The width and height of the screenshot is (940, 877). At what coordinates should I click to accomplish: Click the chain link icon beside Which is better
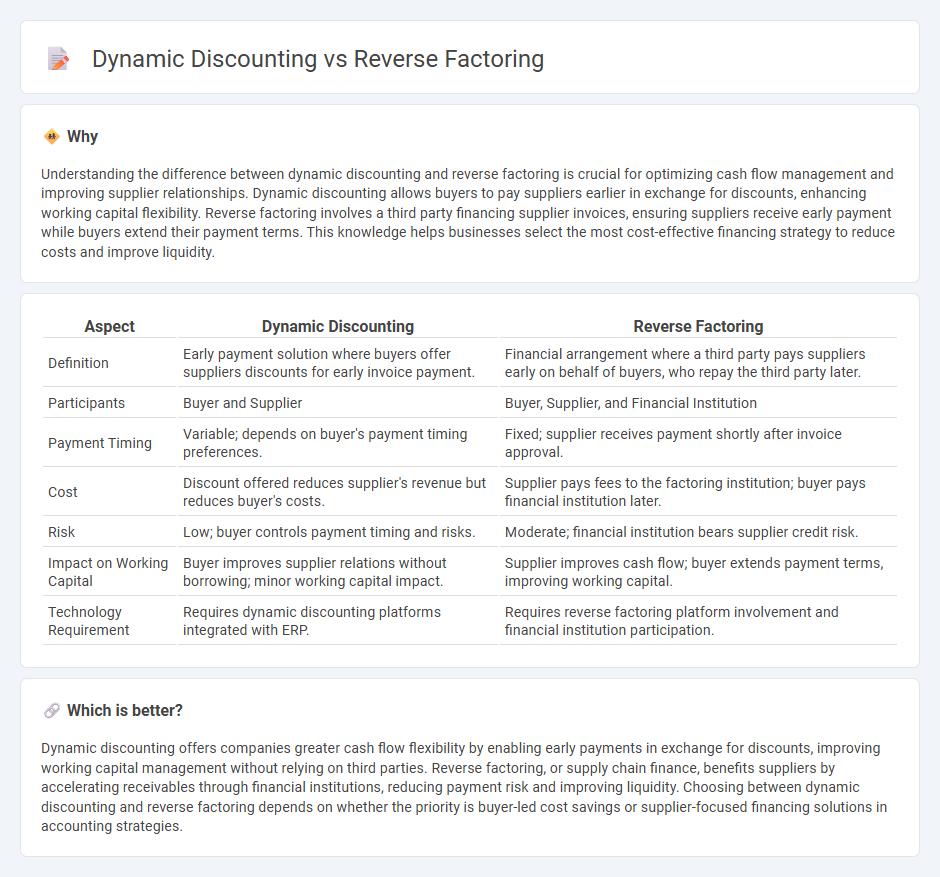tap(52, 710)
